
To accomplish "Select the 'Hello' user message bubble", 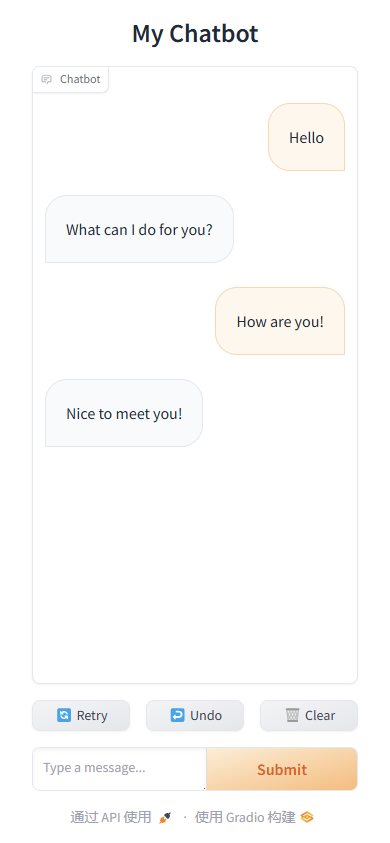I will (x=307, y=137).
